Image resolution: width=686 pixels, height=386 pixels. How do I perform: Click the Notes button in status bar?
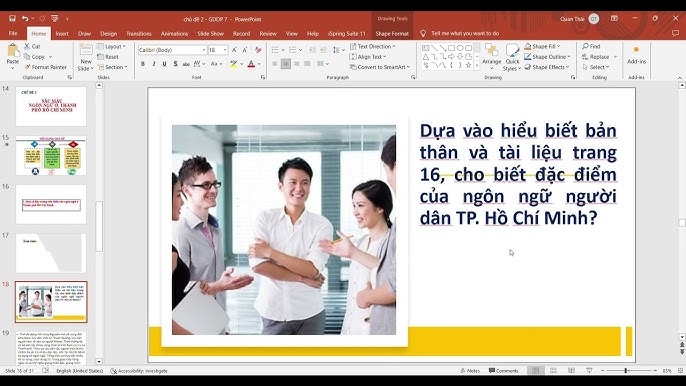pyautogui.click(x=470, y=371)
